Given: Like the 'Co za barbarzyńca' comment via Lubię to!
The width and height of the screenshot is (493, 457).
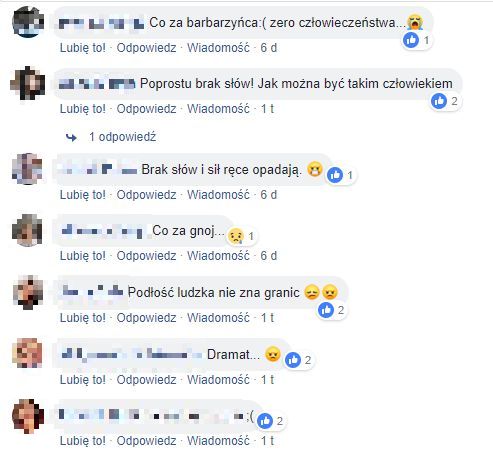Looking at the screenshot, I should pyautogui.click(x=83, y=48).
